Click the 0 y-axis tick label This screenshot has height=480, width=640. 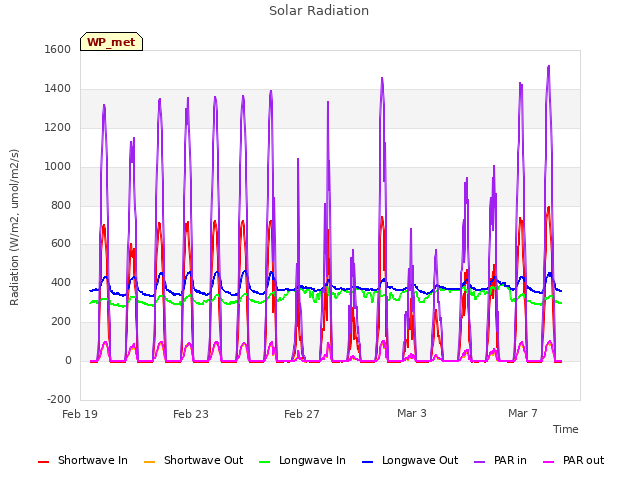[x=68, y=360]
